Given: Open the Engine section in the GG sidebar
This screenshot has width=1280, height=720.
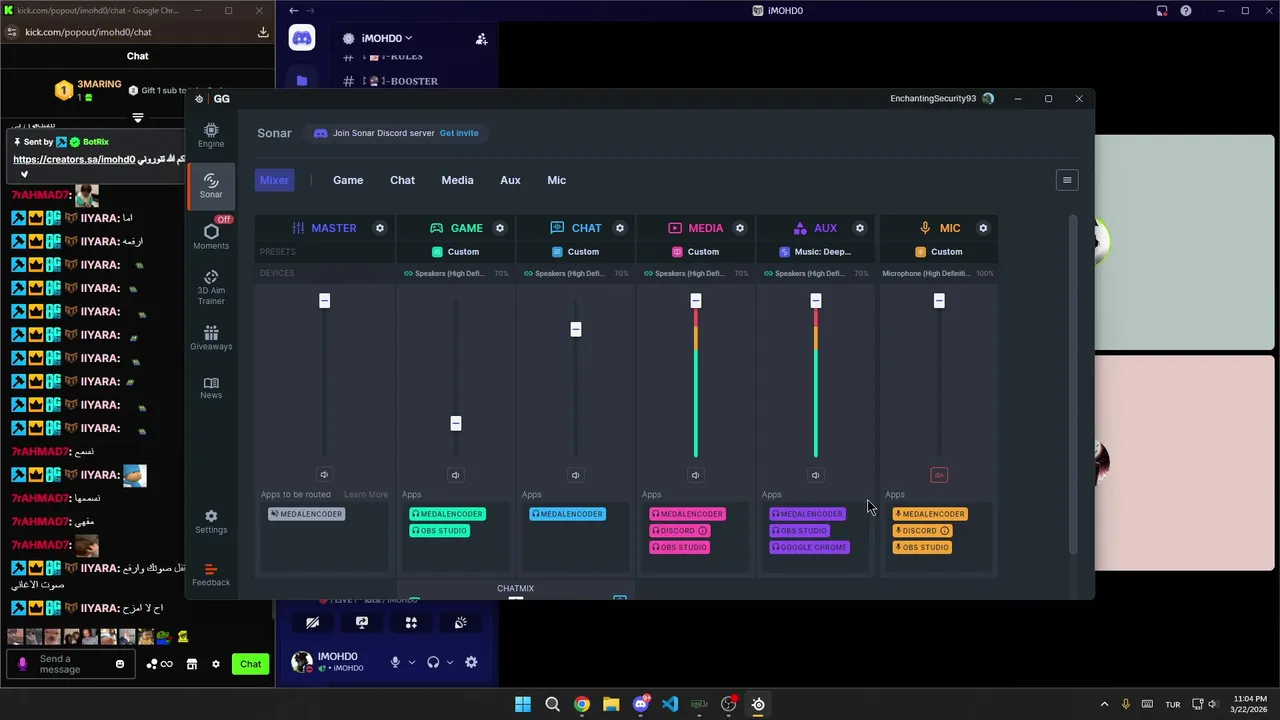Looking at the screenshot, I should (211, 135).
